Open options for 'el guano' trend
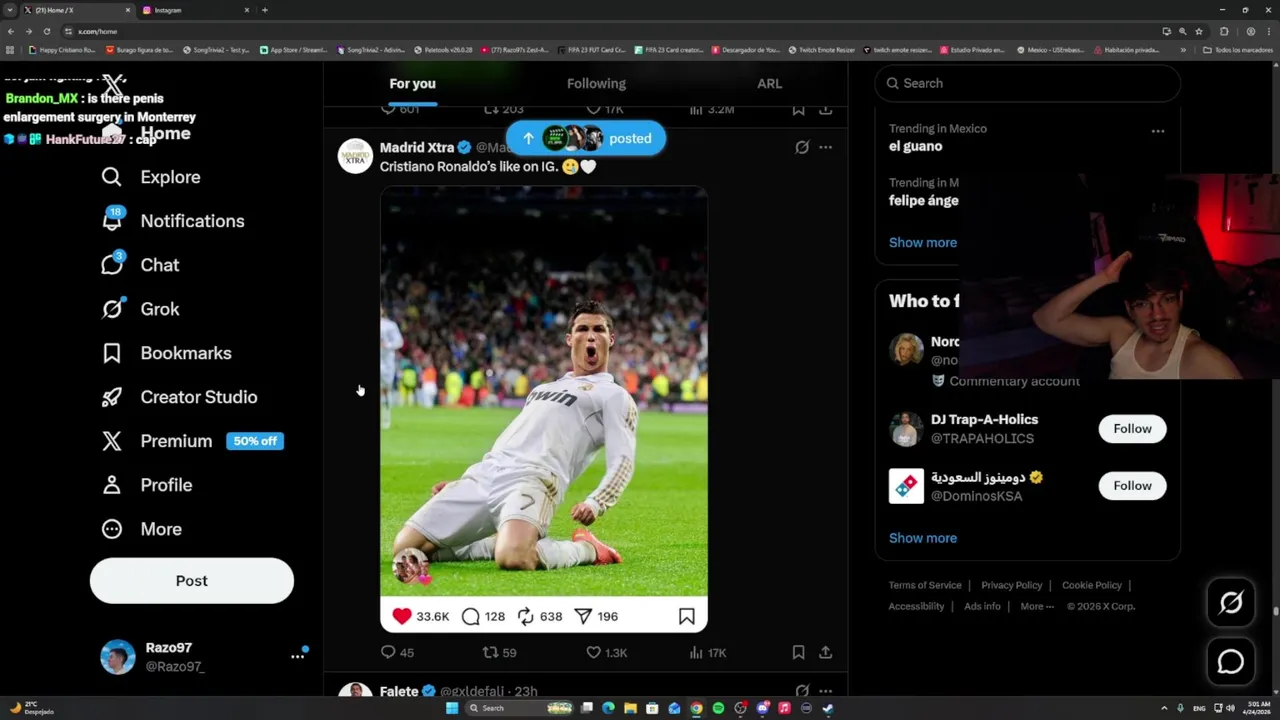Viewport: 1280px width, 720px height. (x=1157, y=131)
